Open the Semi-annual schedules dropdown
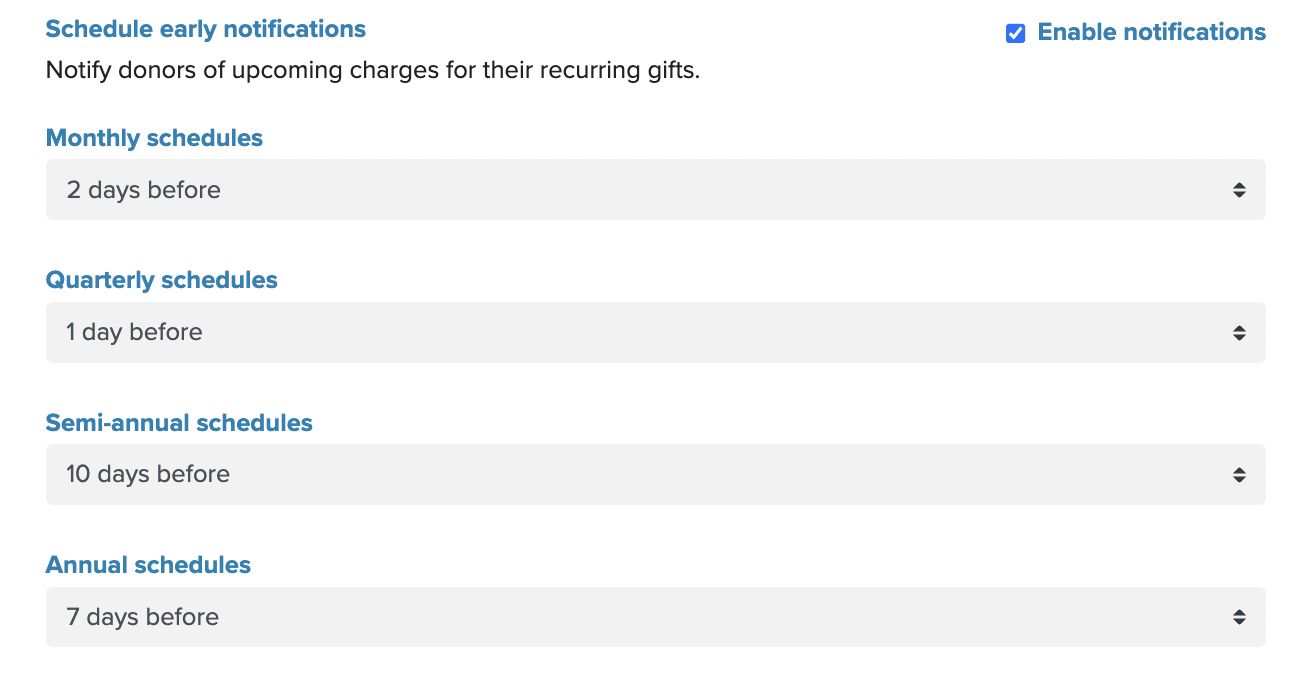 [655, 474]
